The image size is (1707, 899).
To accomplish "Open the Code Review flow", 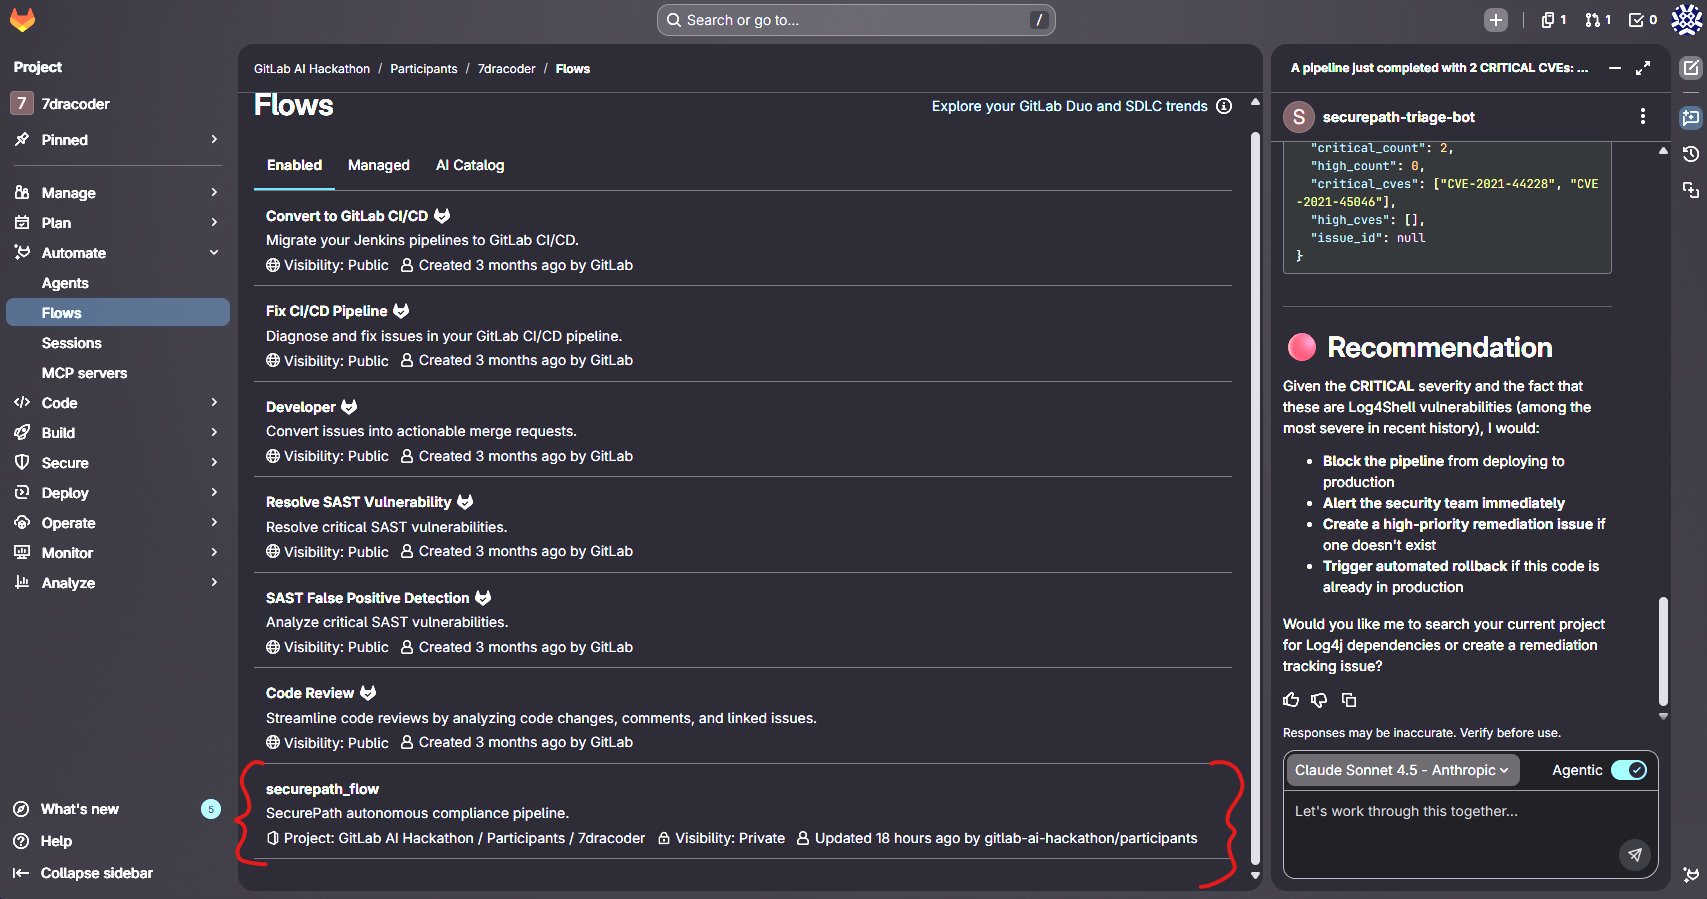I will pos(309,693).
